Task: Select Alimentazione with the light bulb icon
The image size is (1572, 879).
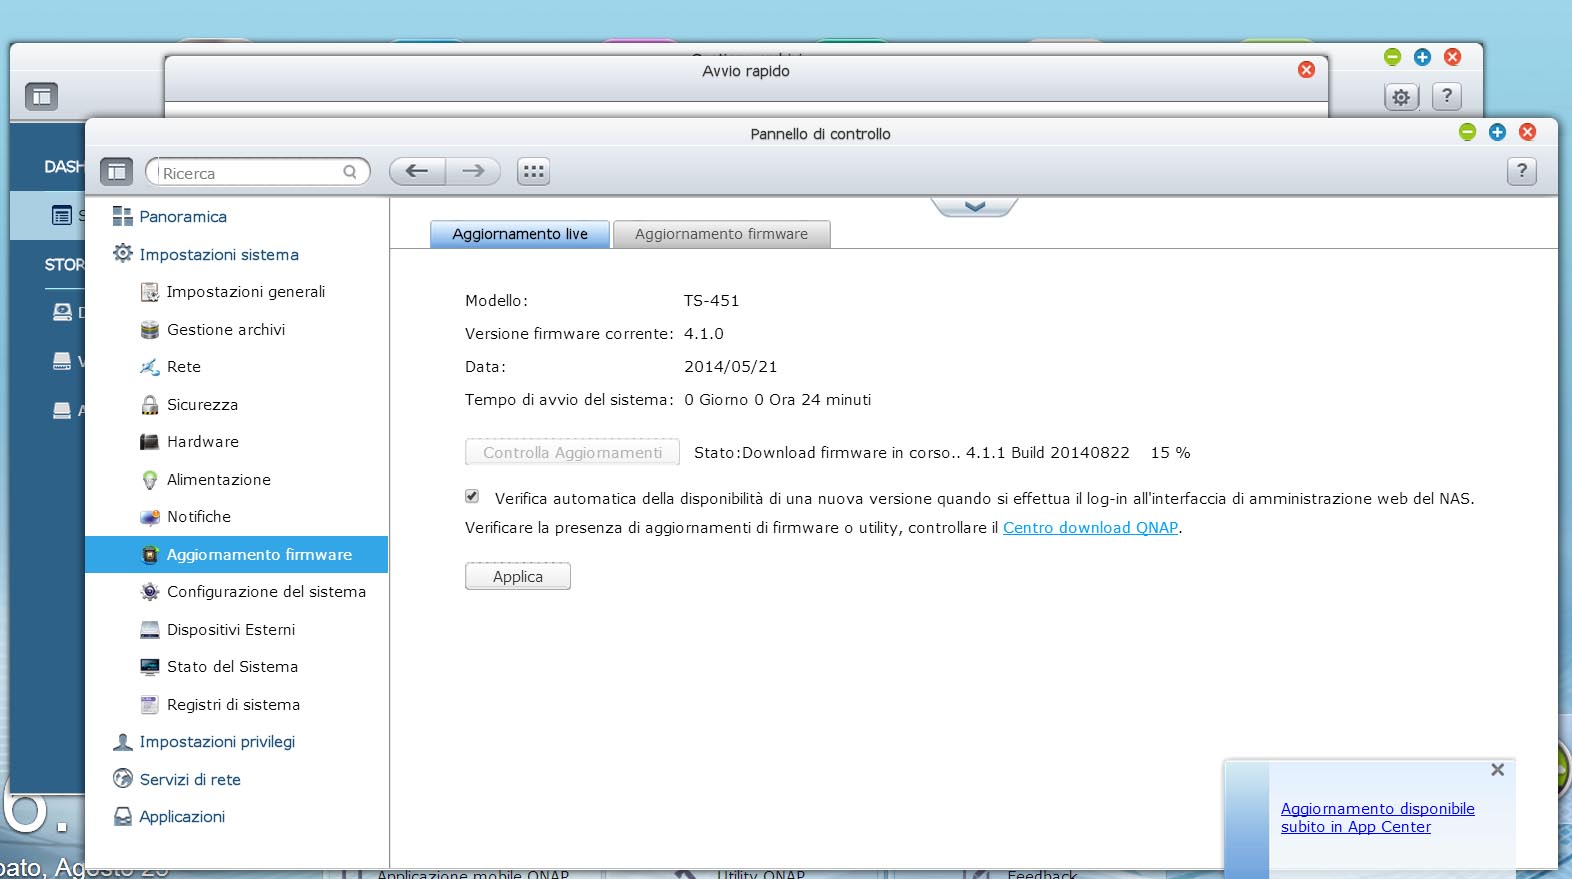Action: click(x=218, y=480)
